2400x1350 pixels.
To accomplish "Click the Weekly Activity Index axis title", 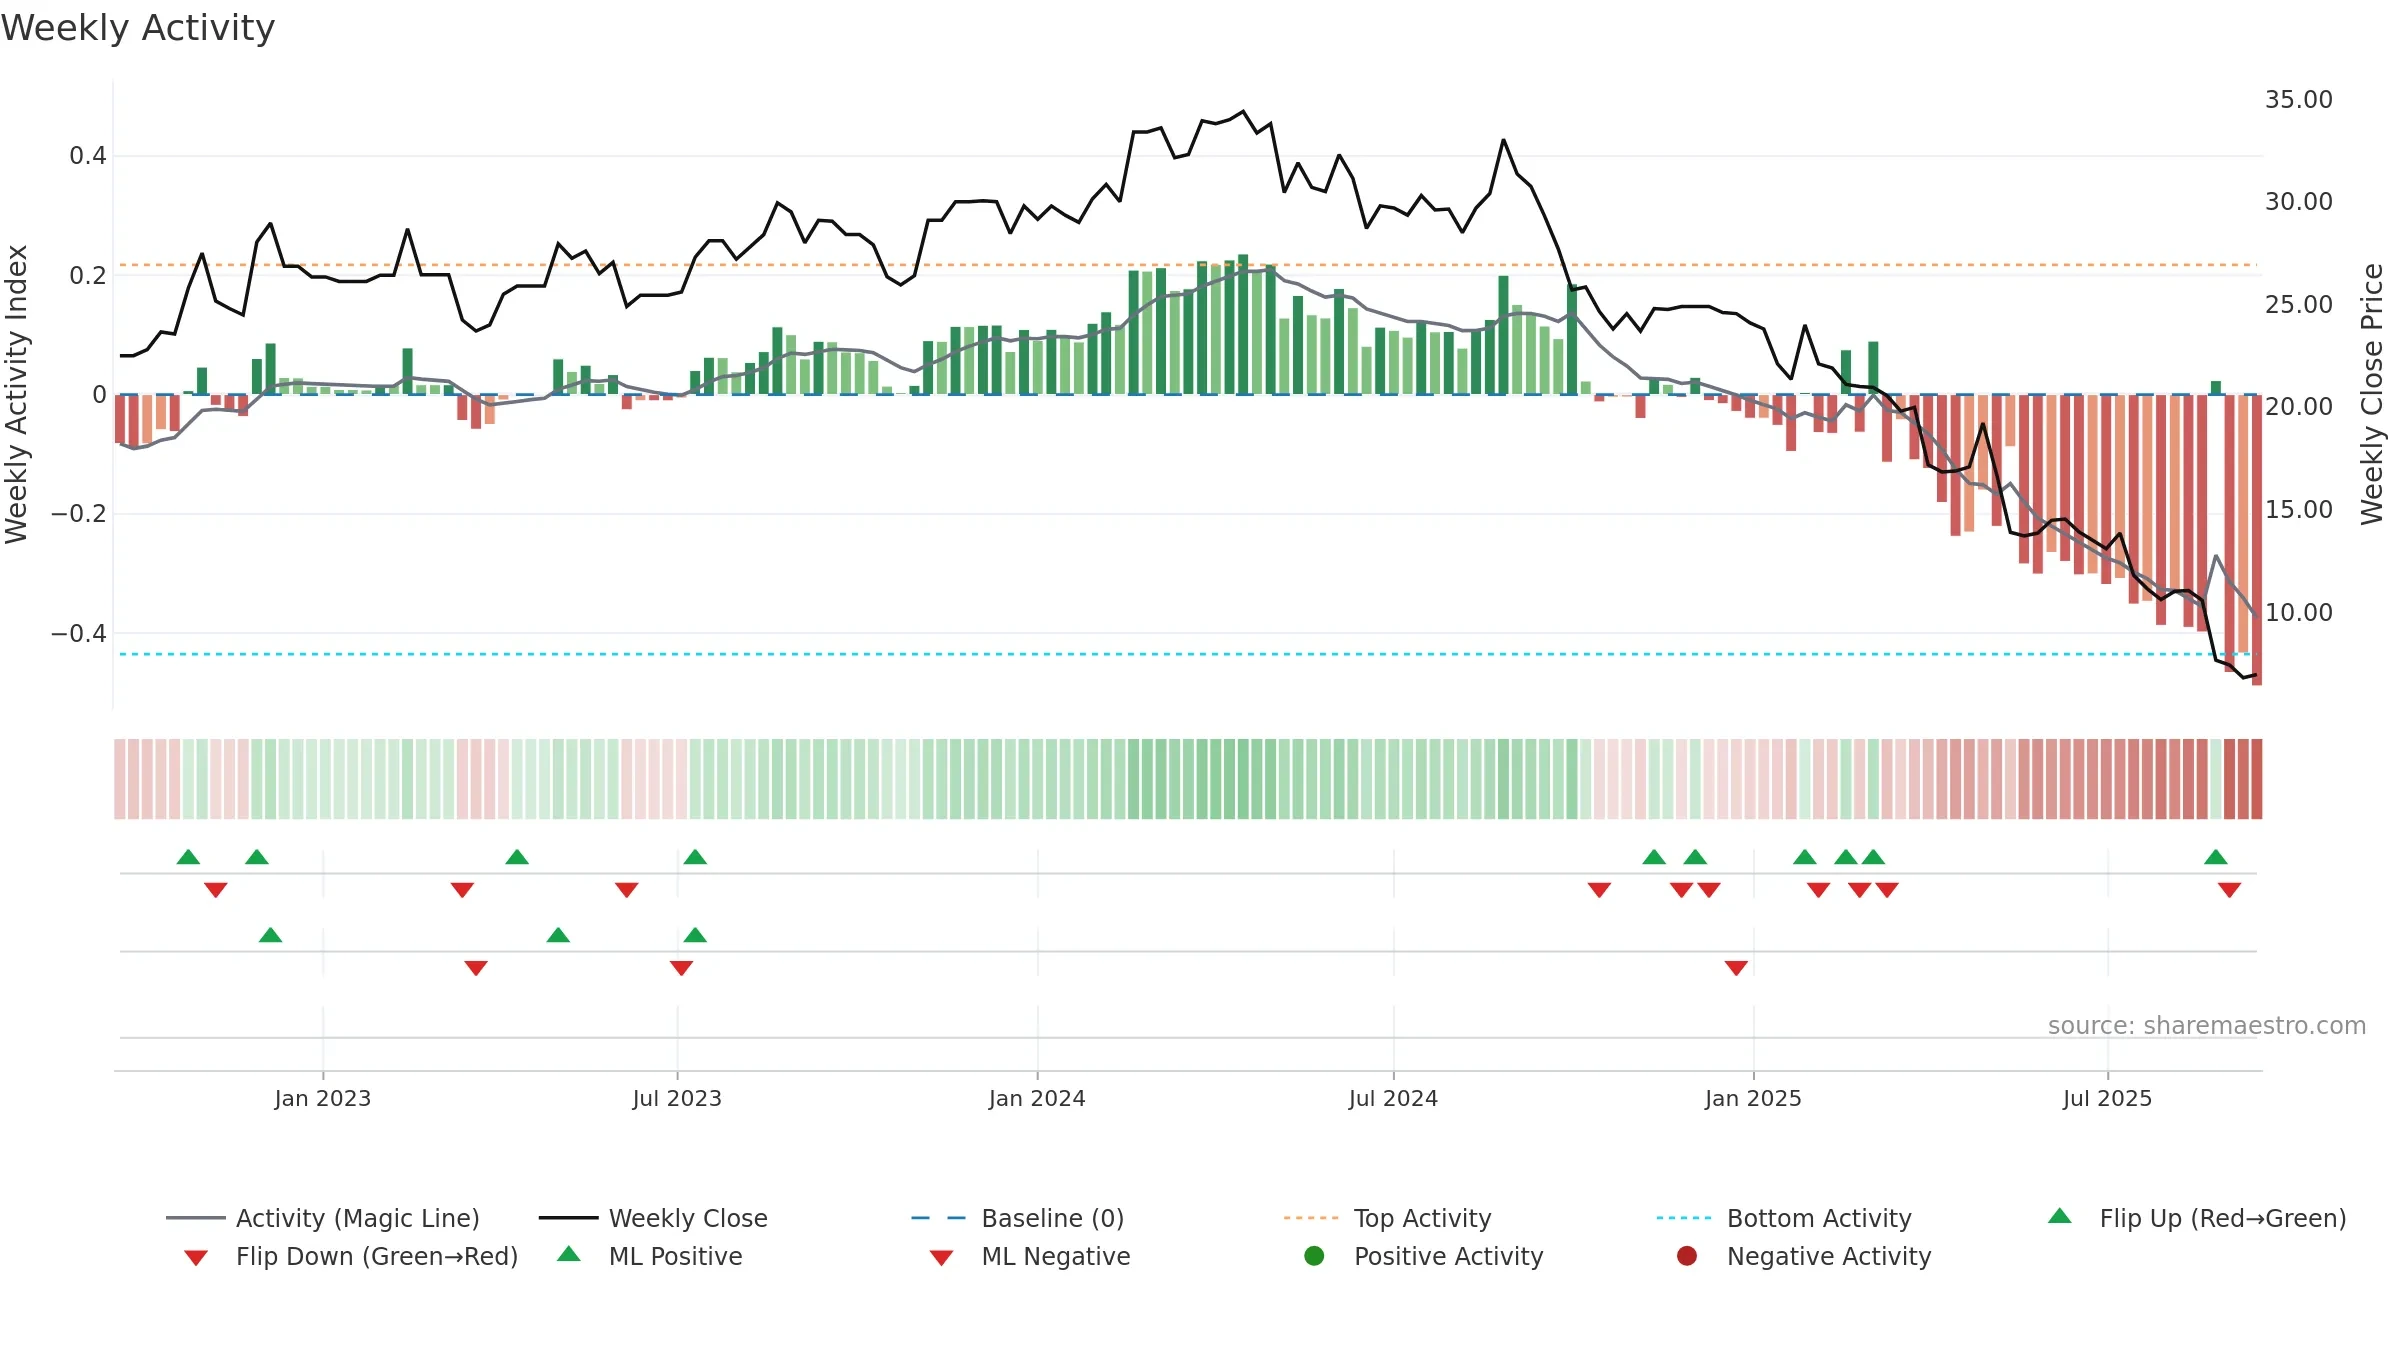I will 16,394.
